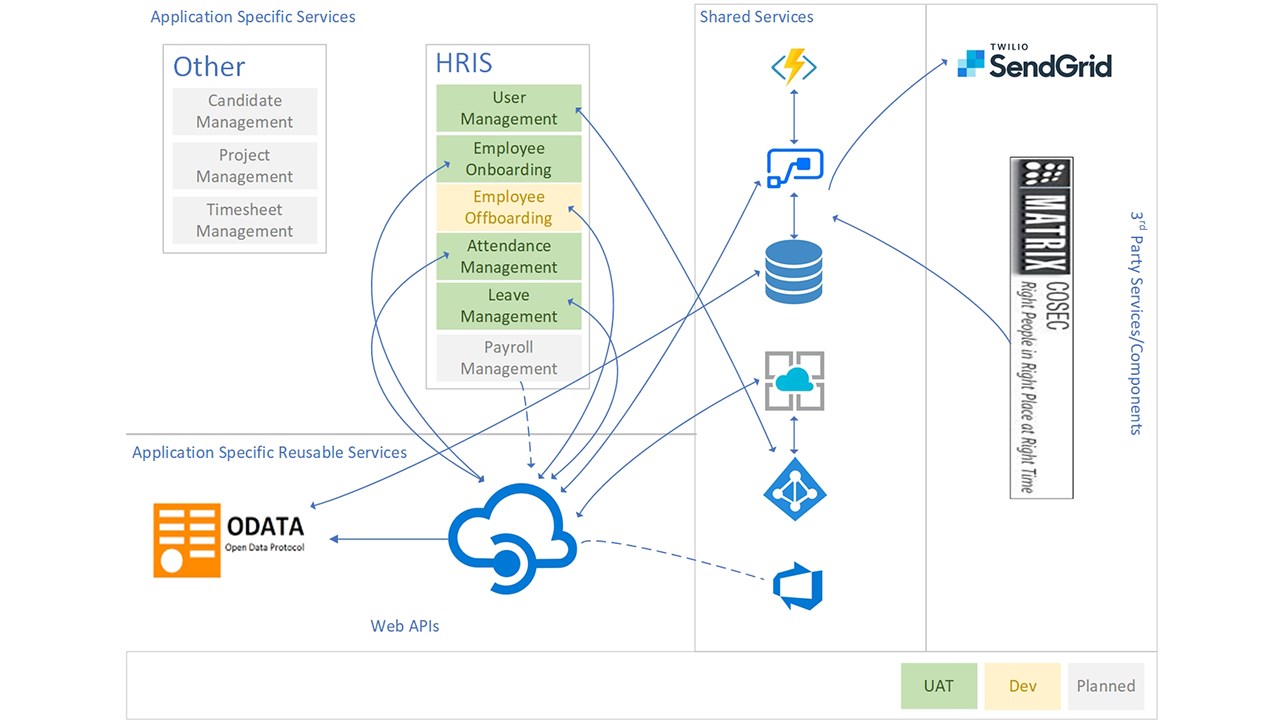This screenshot has width=1280, height=720.
Task: Click the orange ODATA logo
Action: 229,540
